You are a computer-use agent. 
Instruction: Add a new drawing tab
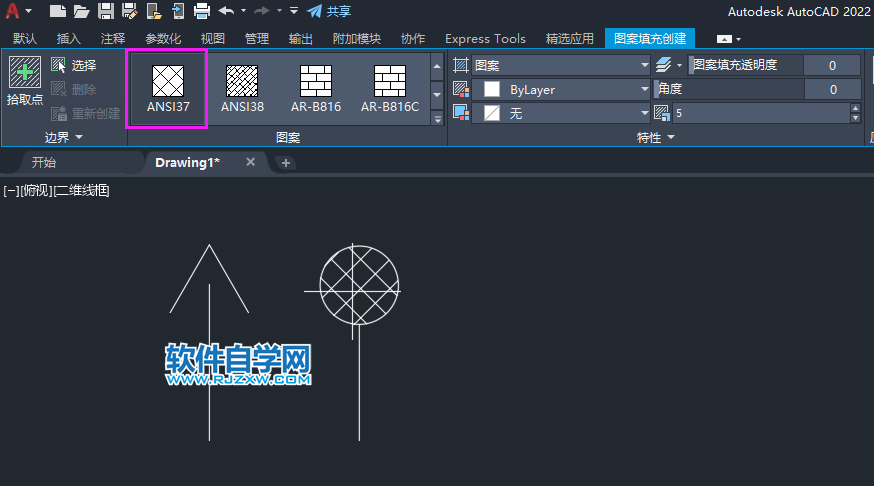click(x=285, y=163)
